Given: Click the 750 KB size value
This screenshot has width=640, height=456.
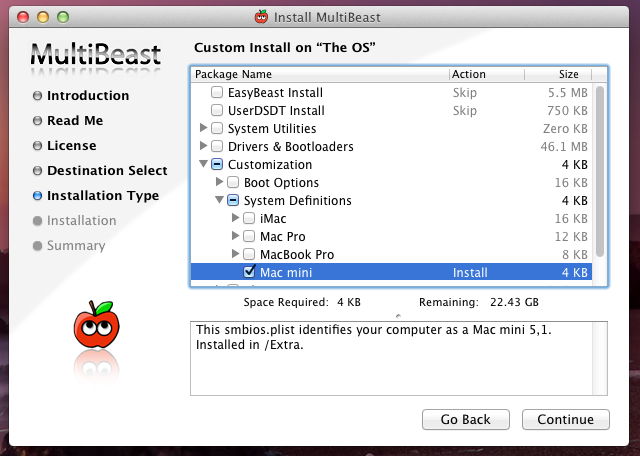Looking at the screenshot, I should pyautogui.click(x=567, y=111).
